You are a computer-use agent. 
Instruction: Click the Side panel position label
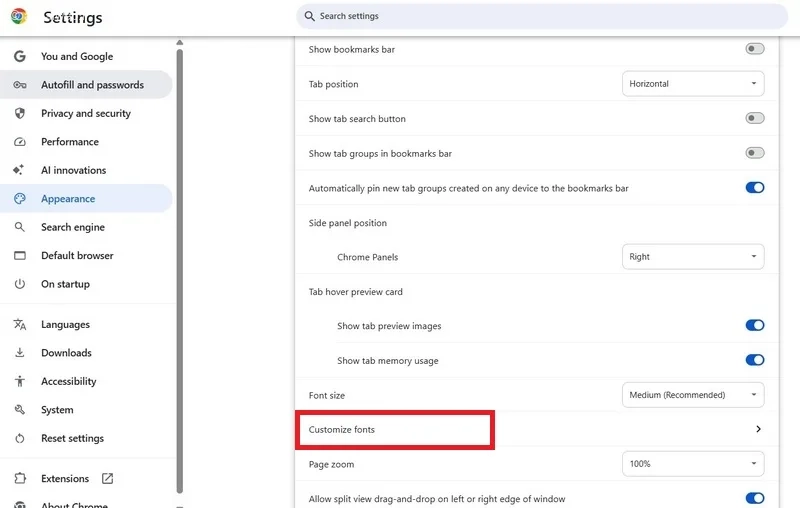pyautogui.click(x=347, y=223)
